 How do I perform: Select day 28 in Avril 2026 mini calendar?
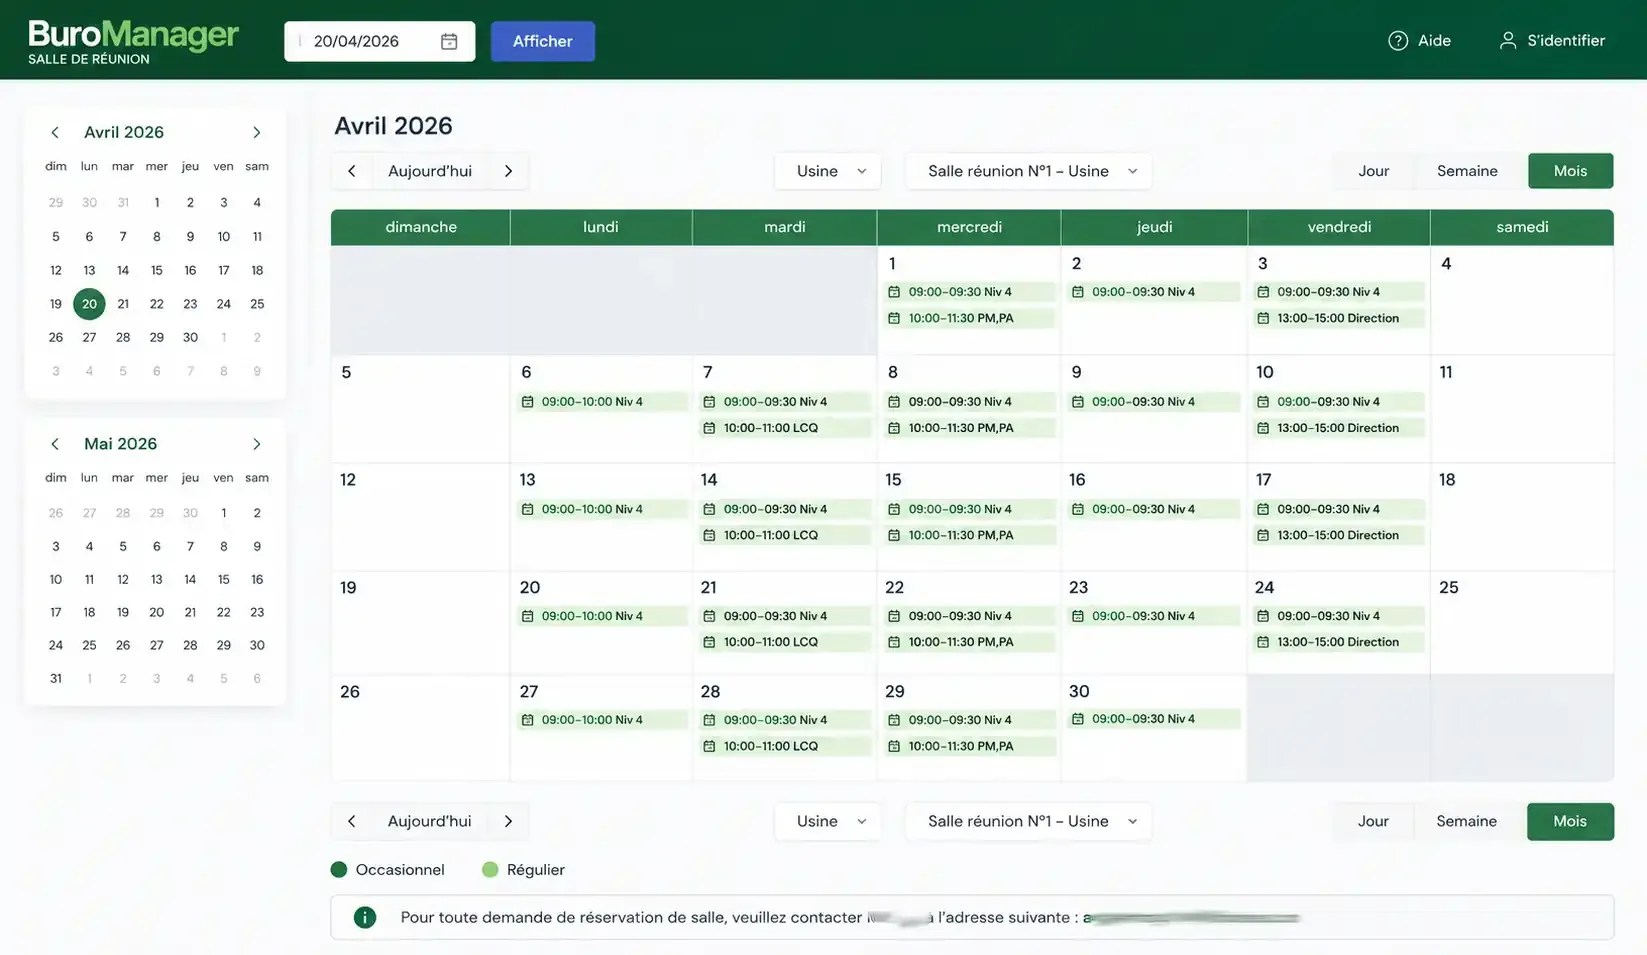(x=123, y=337)
